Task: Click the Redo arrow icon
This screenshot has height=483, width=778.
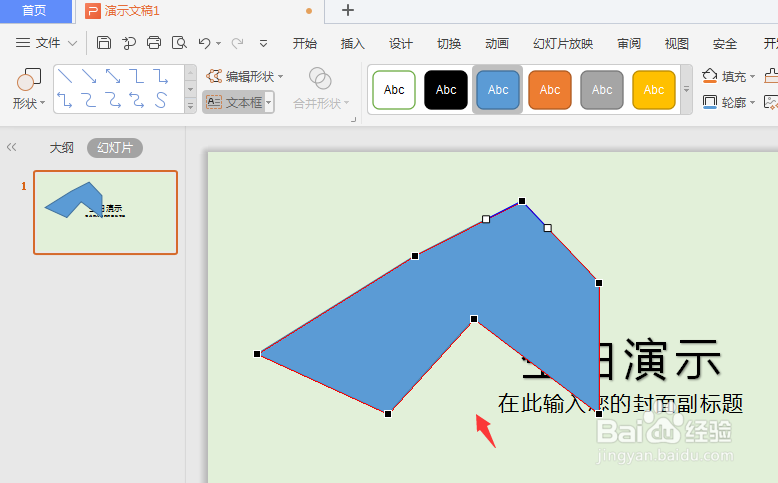Action: pyautogui.click(x=237, y=43)
